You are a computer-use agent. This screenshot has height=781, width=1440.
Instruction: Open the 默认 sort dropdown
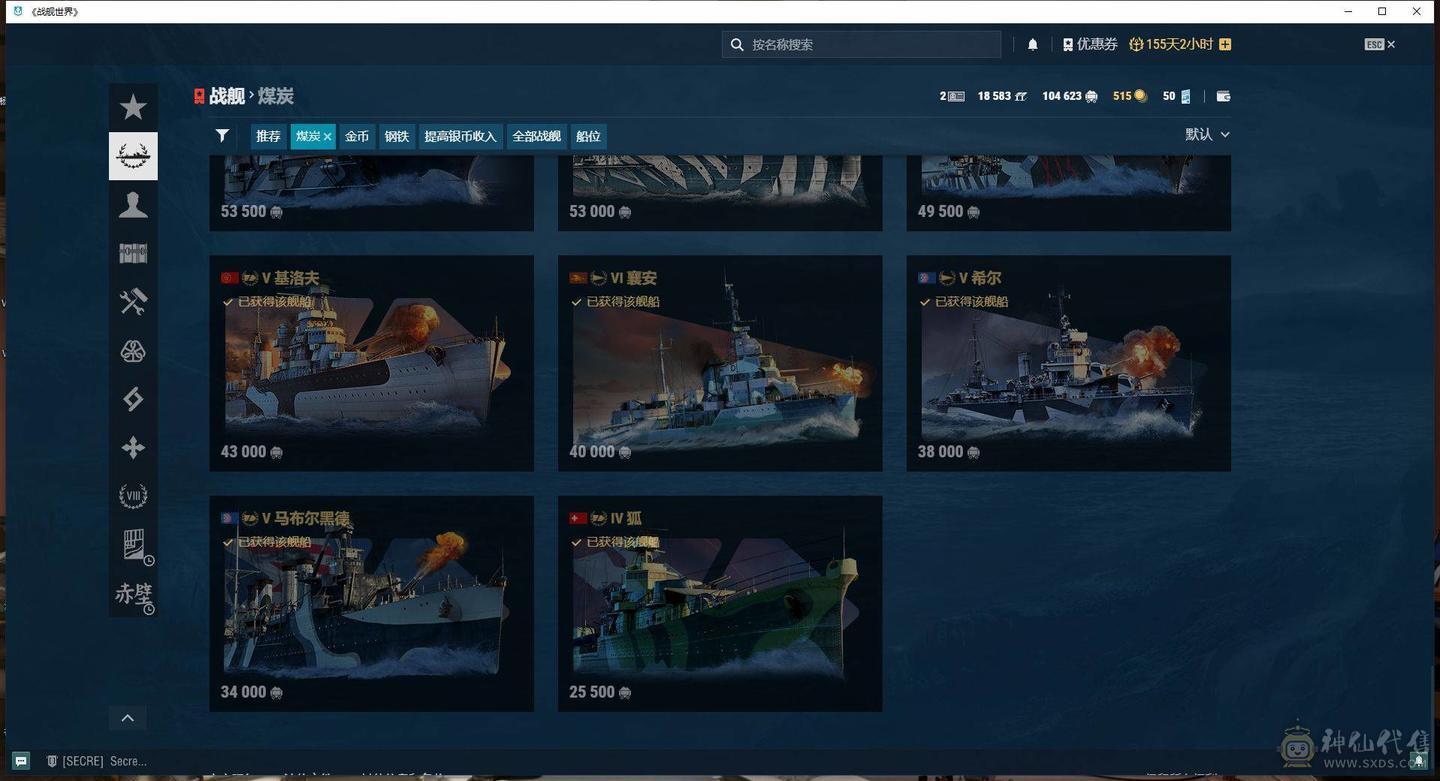(x=1207, y=134)
